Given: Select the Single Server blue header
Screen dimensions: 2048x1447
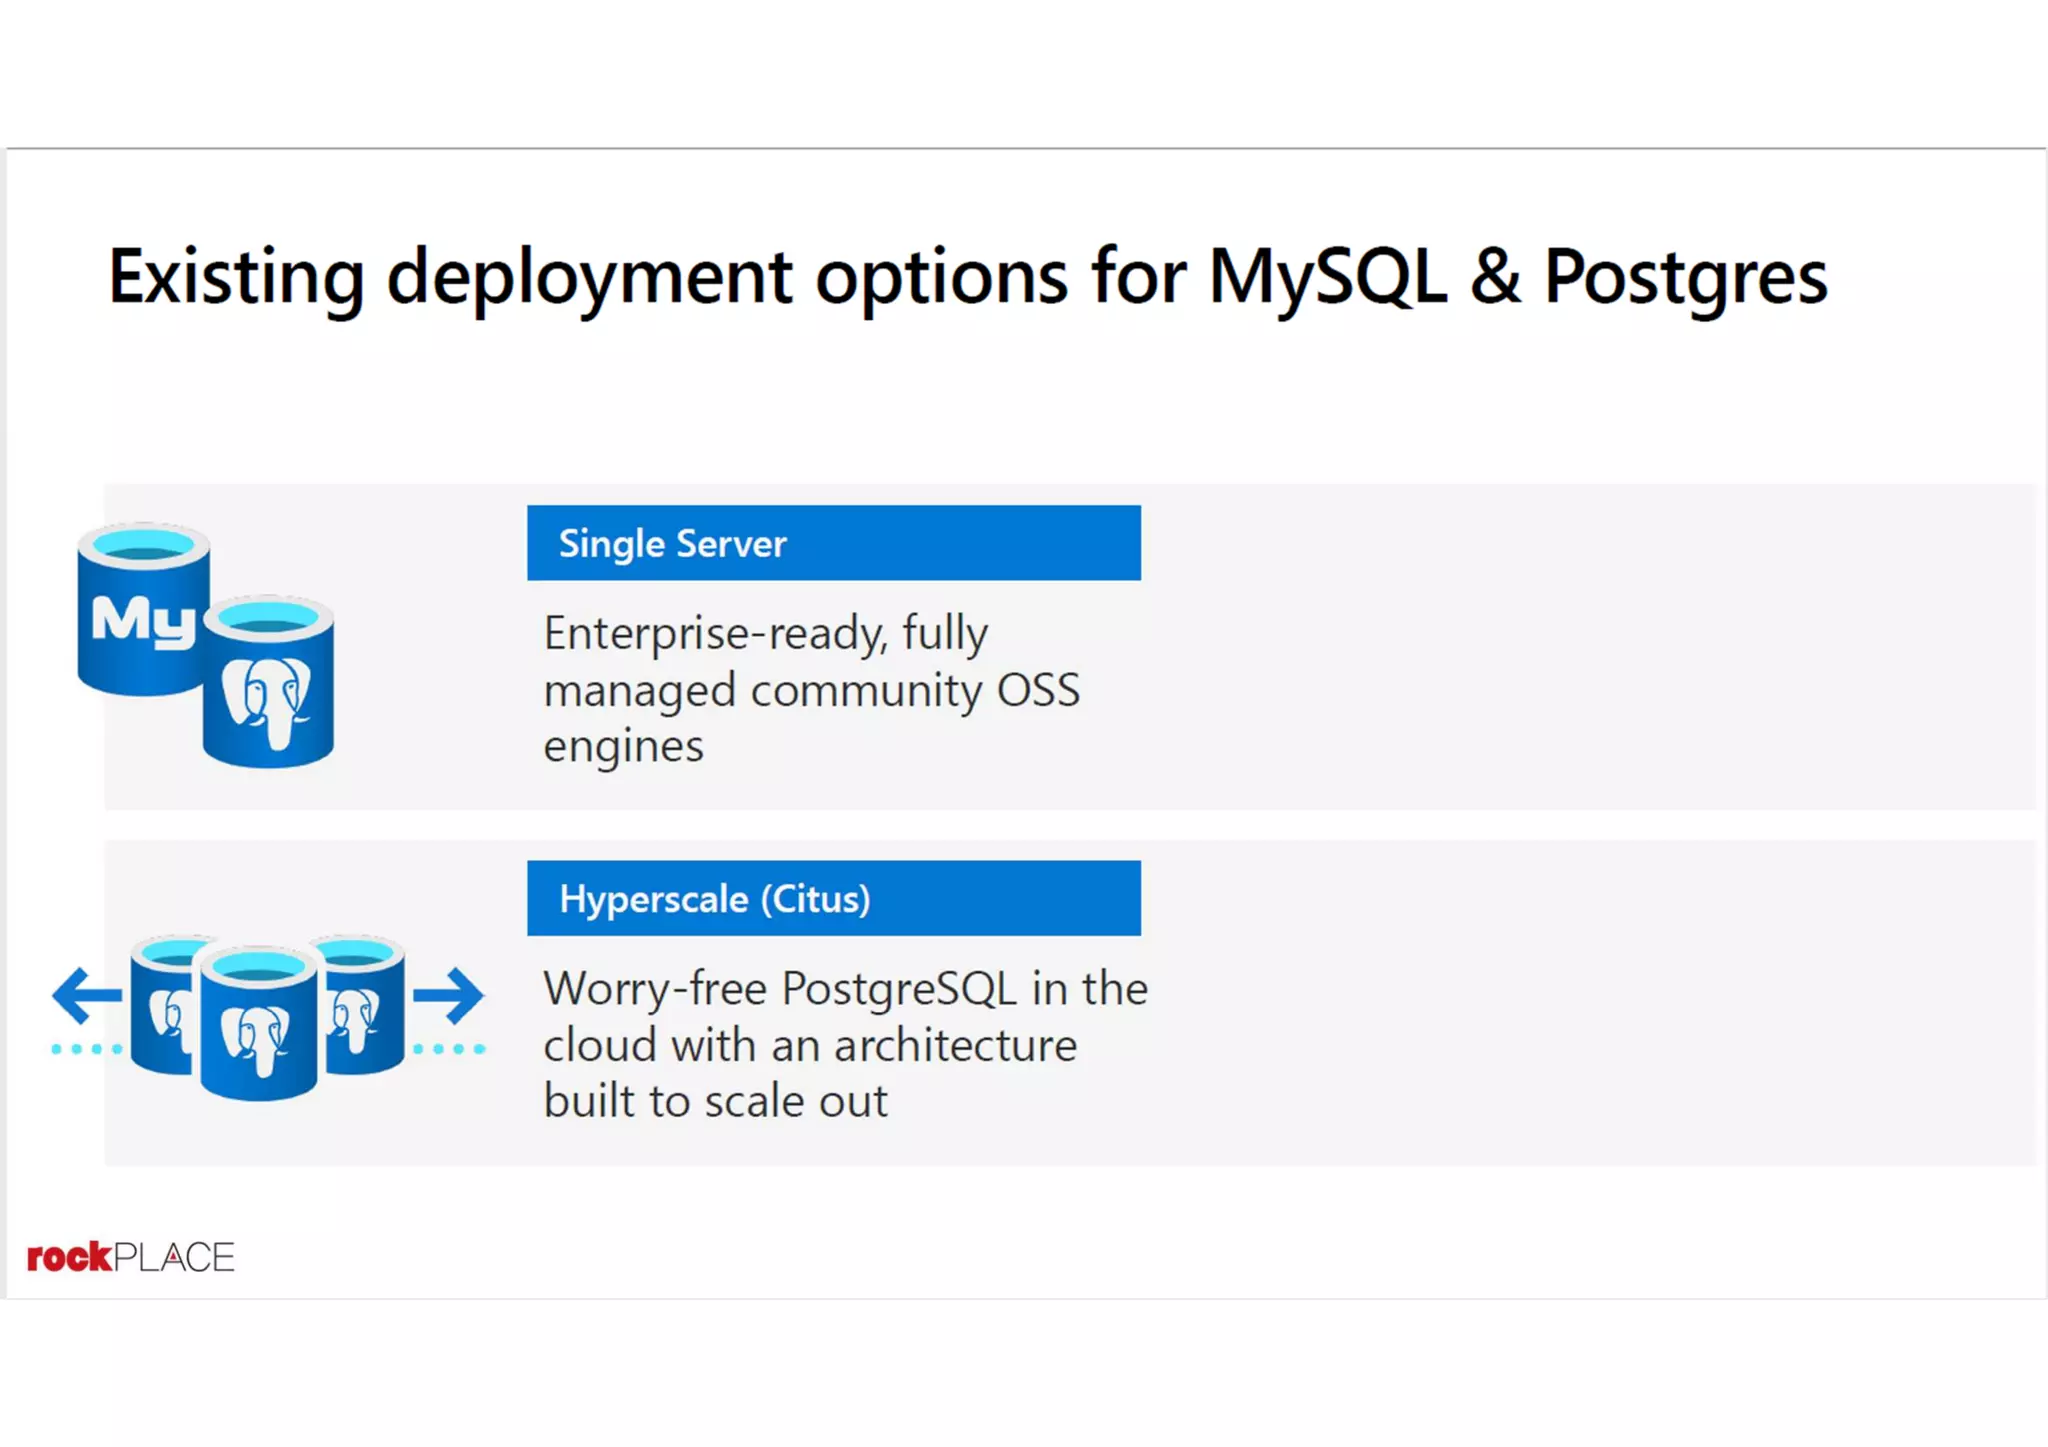Looking at the screenshot, I should [x=834, y=543].
